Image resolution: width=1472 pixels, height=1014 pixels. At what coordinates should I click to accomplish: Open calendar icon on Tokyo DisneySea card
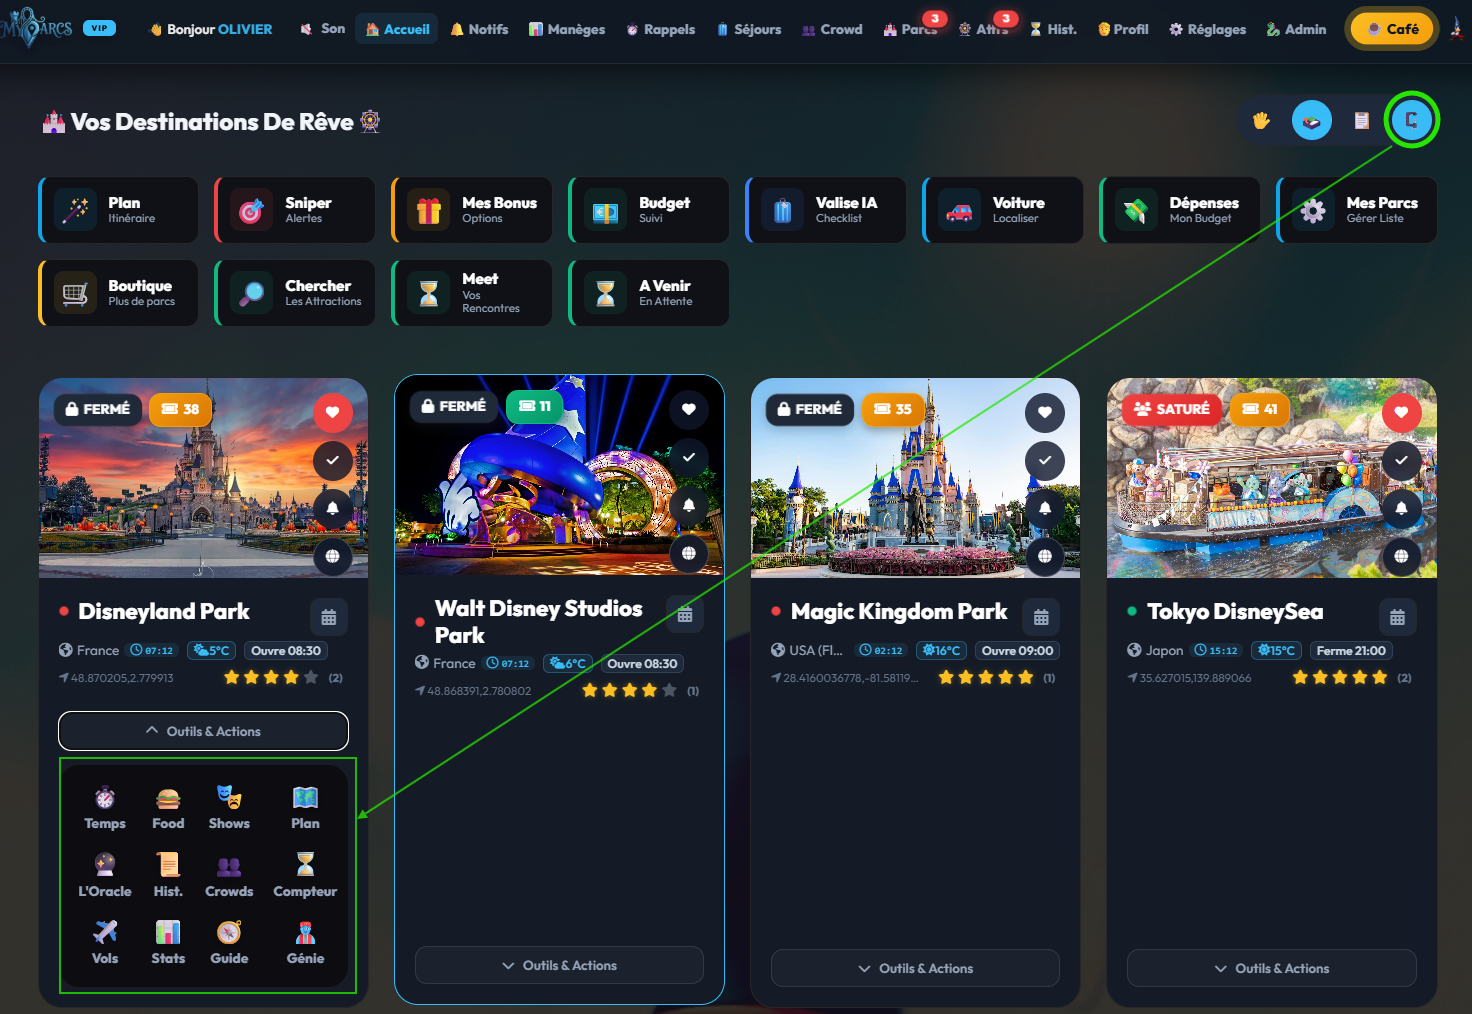coord(1397,617)
